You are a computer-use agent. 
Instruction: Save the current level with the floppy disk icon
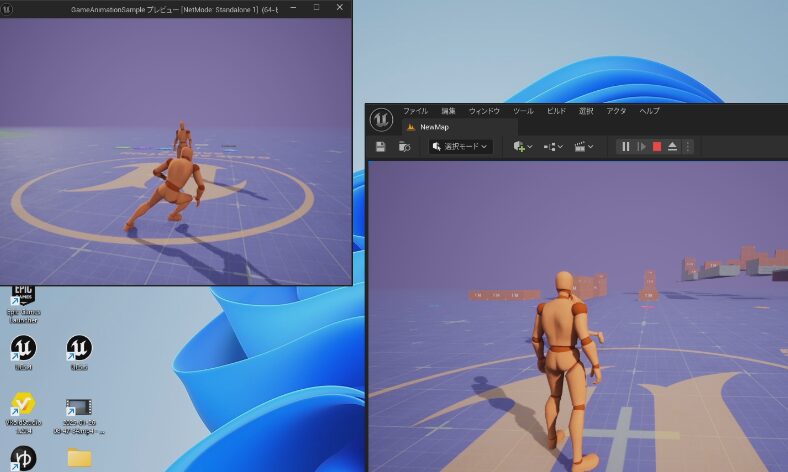click(380, 146)
